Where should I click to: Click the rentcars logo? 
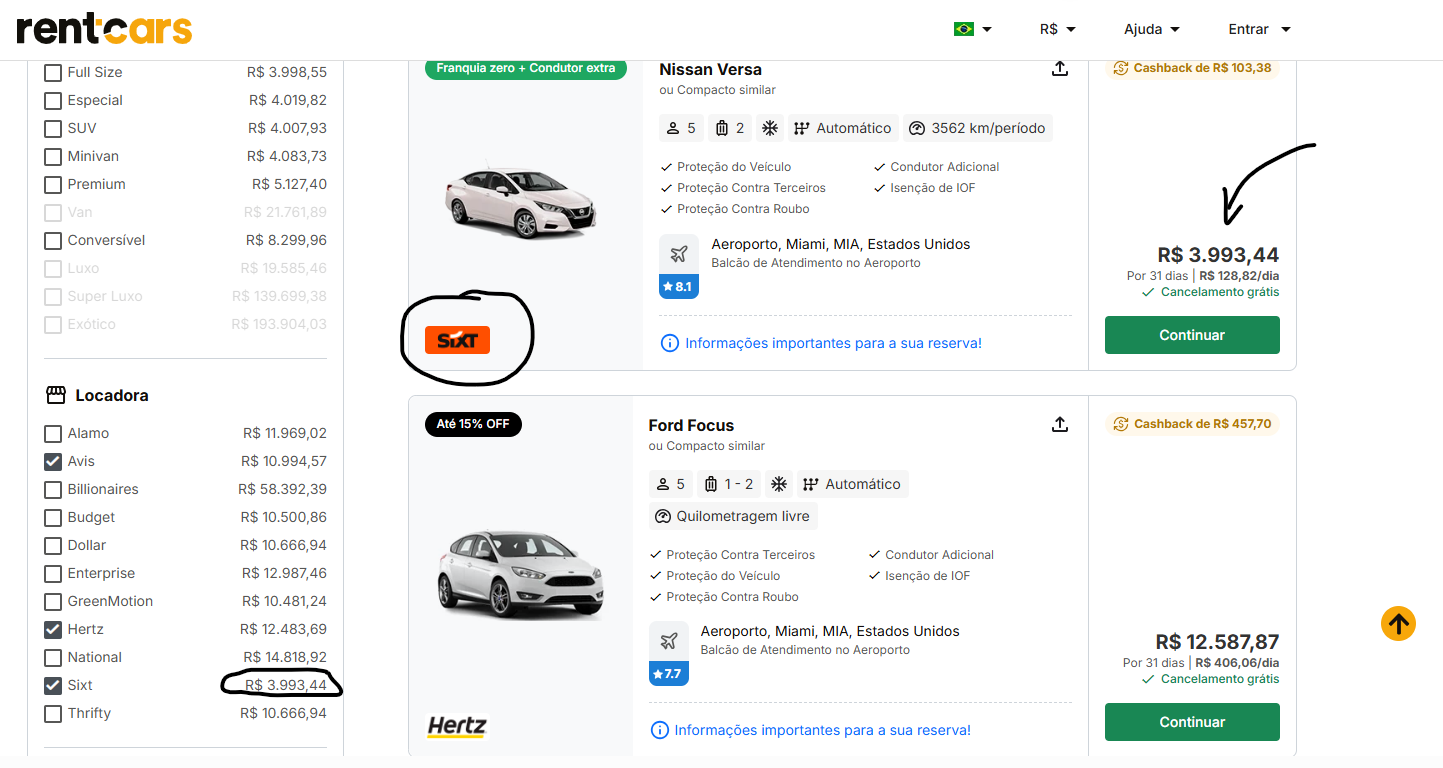(x=104, y=29)
